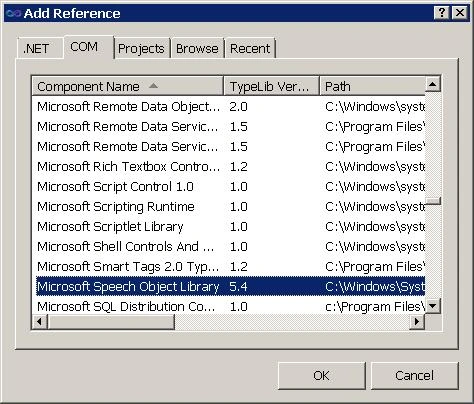Select Microsoft Scriptlet Library row

tap(230, 227)
